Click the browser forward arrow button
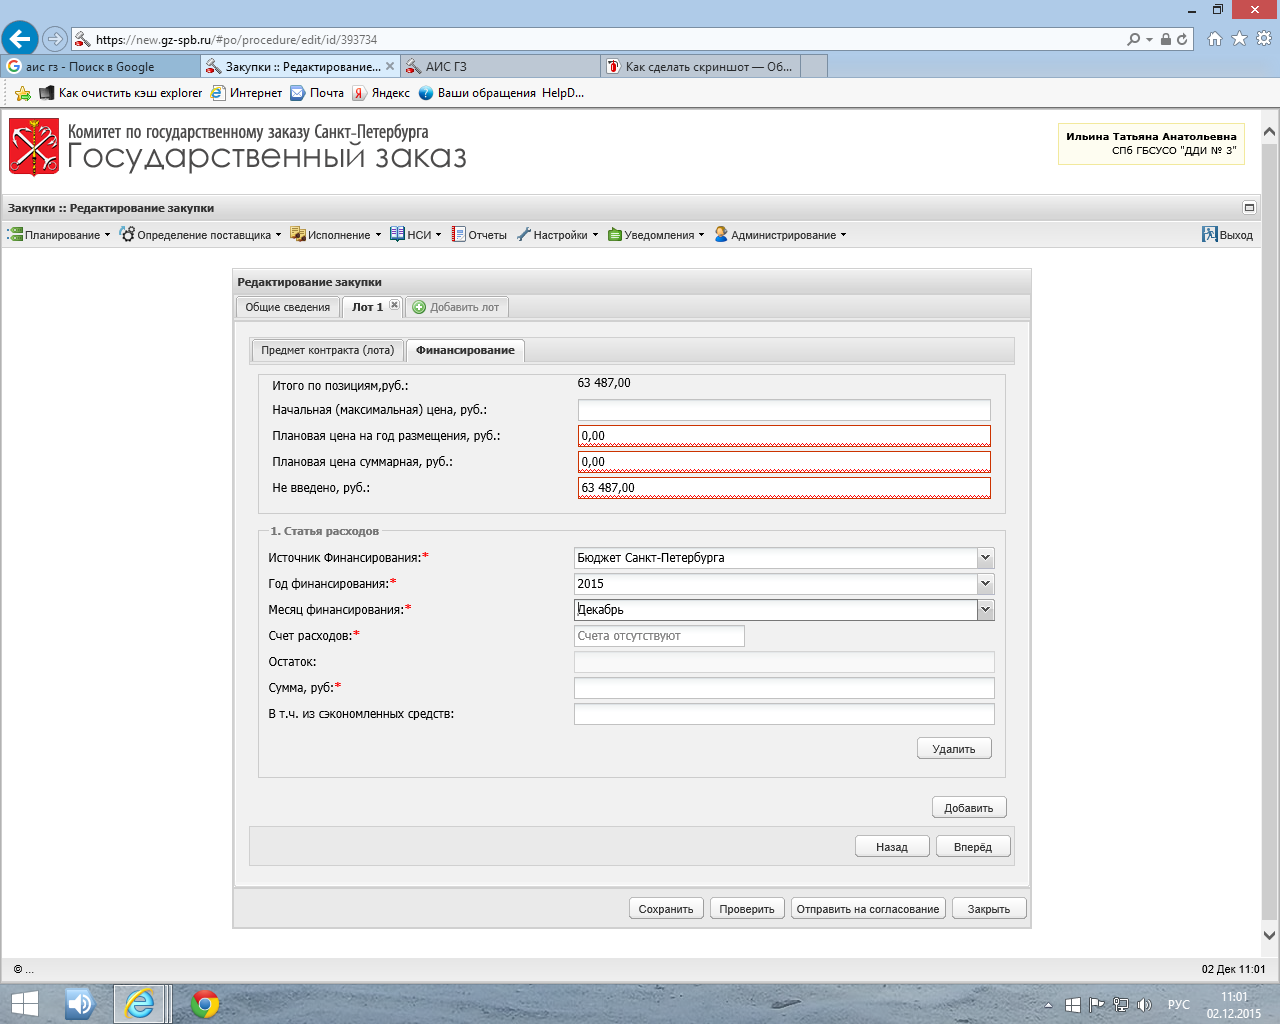This screenshot has height=1024, width=1280. click(x=55, y=39)
